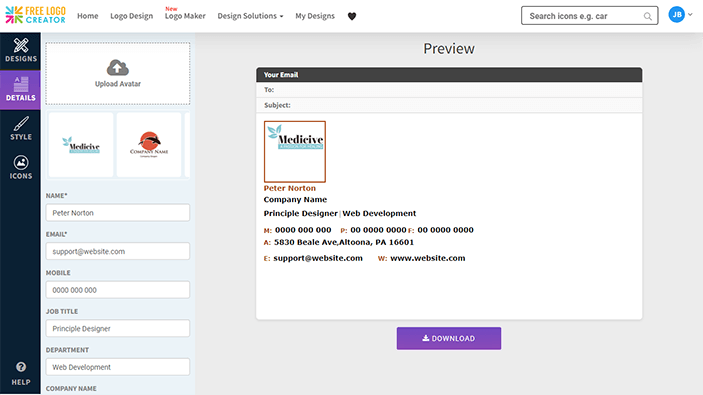The width and height of the screenshot is (703, 395).
Task: Click the mobile number 0000 000 000 in preview
Action: click(303, 230)
